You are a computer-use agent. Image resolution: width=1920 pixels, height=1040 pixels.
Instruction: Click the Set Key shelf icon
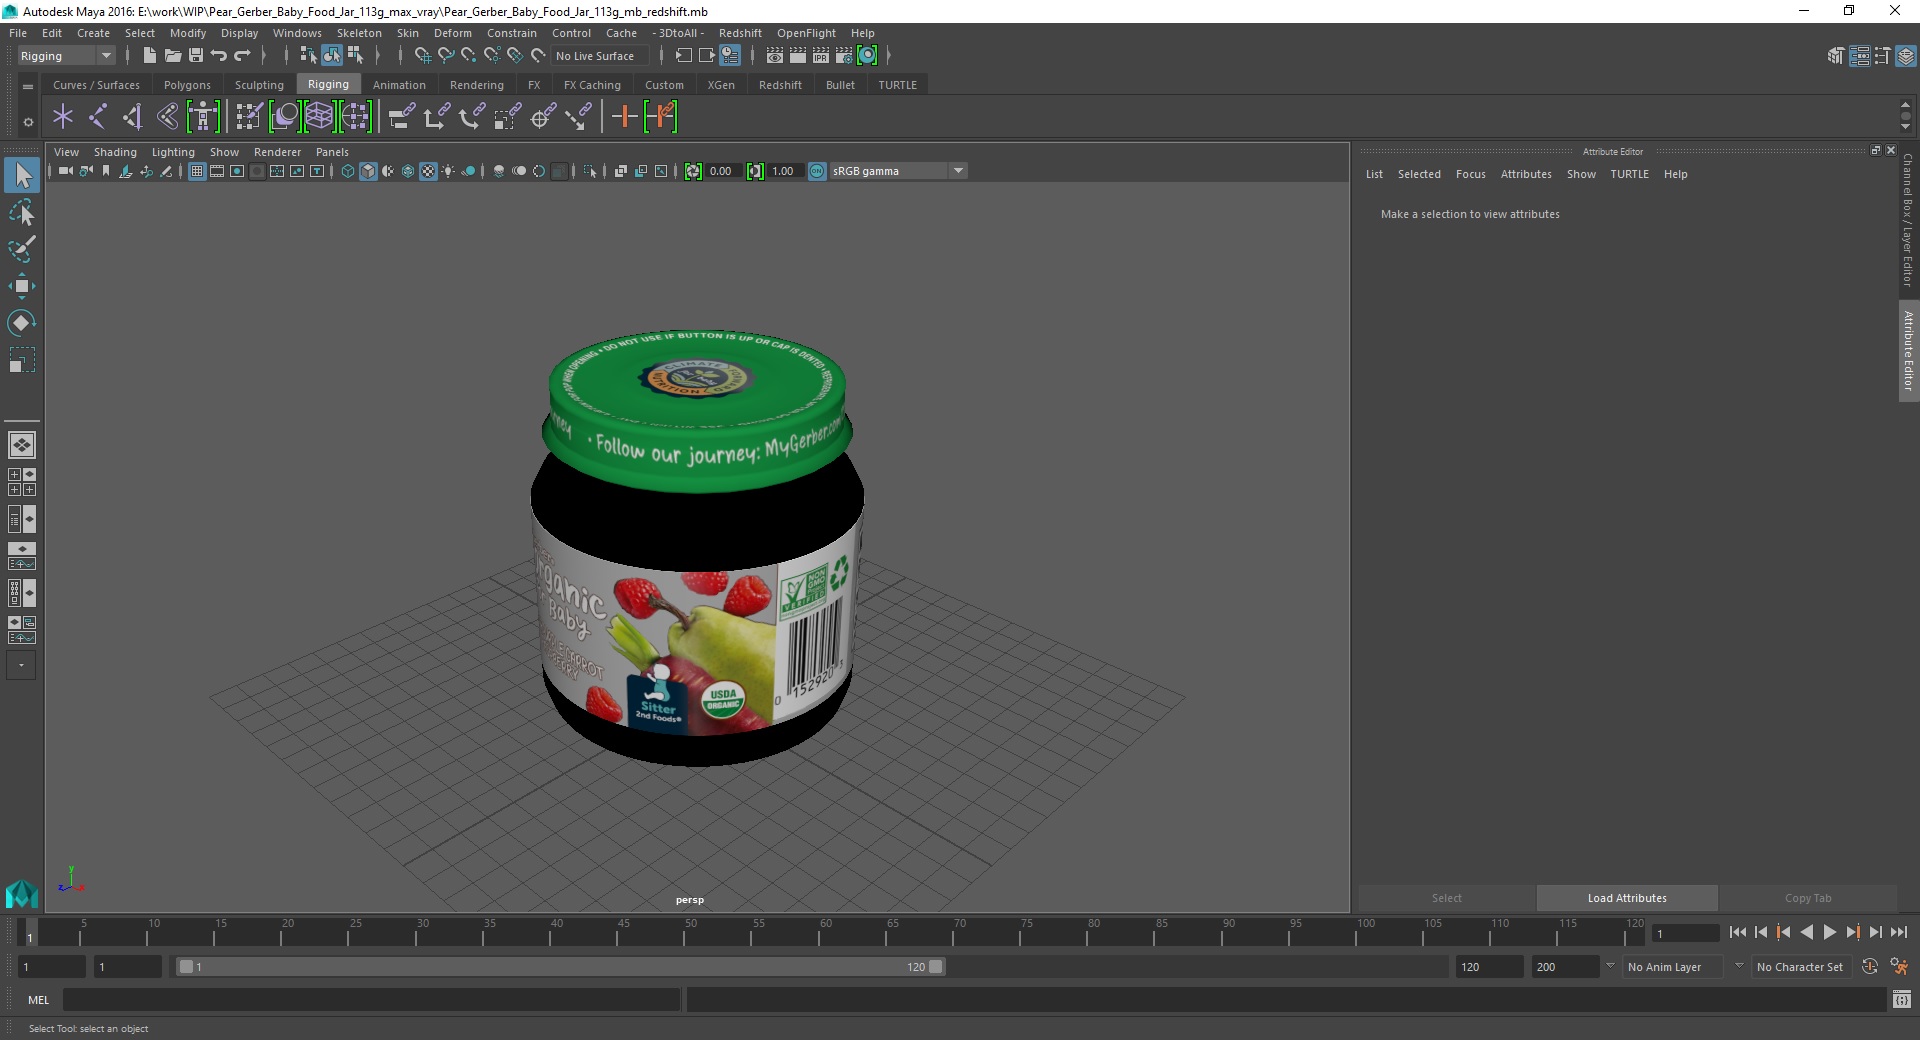click(624, 117)
